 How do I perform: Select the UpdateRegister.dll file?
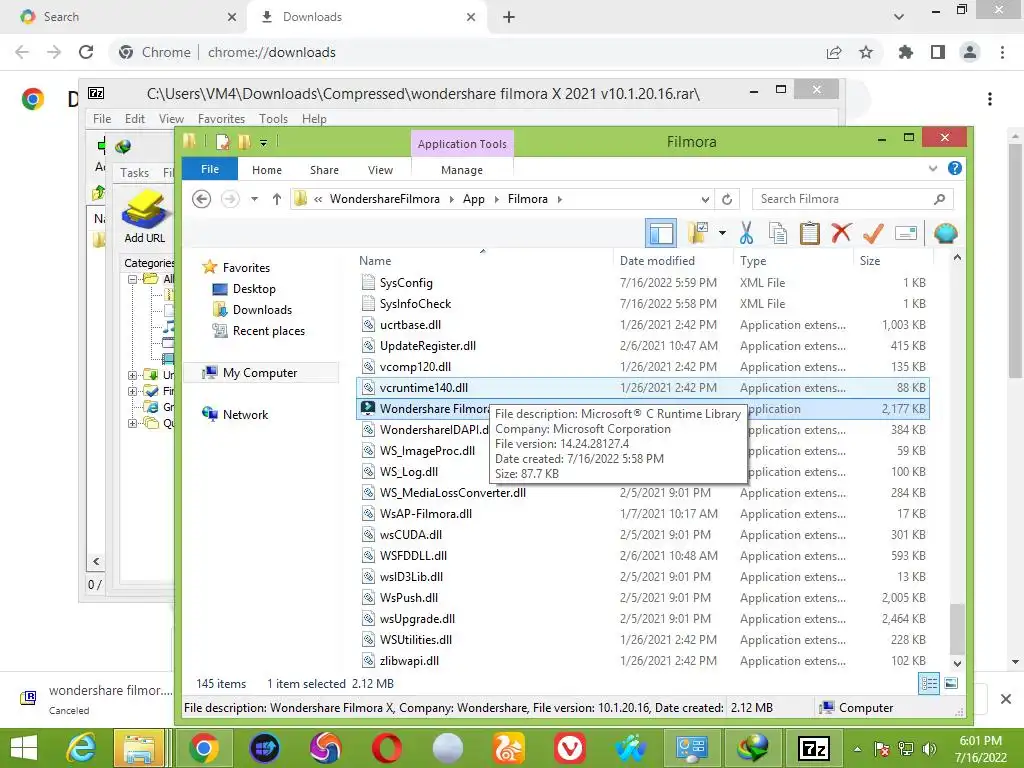(x=428, y=345)
